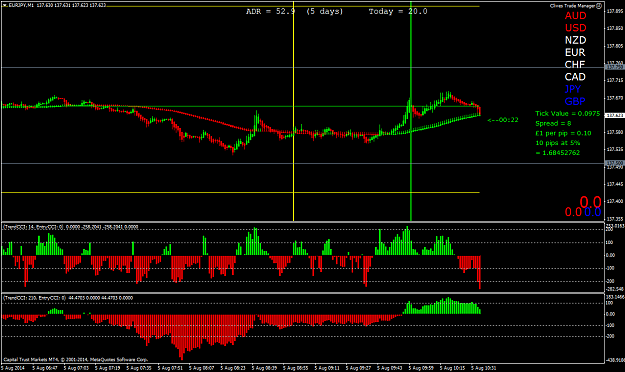Click the current price tag 137.623

click(614, 115)
